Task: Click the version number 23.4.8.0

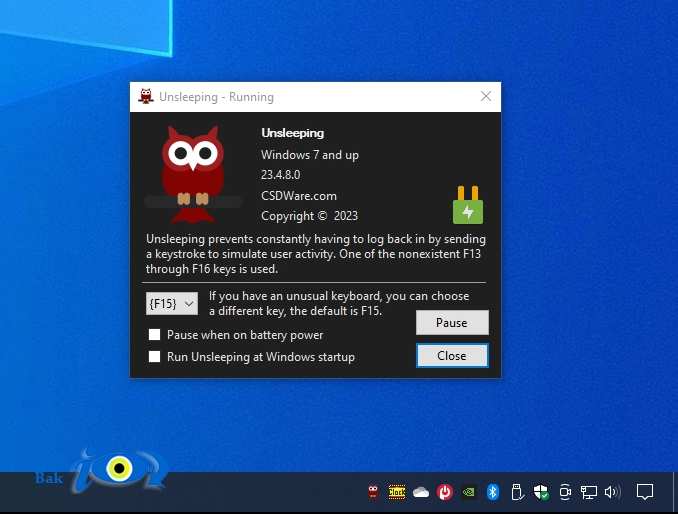Action: (281, 175)
